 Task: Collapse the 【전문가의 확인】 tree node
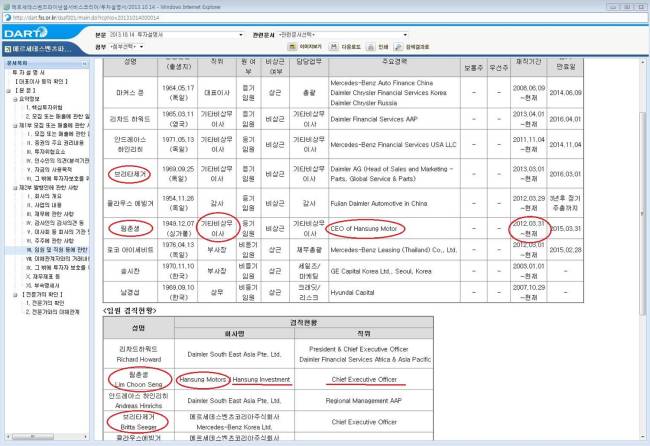click(x=15, y=295)
